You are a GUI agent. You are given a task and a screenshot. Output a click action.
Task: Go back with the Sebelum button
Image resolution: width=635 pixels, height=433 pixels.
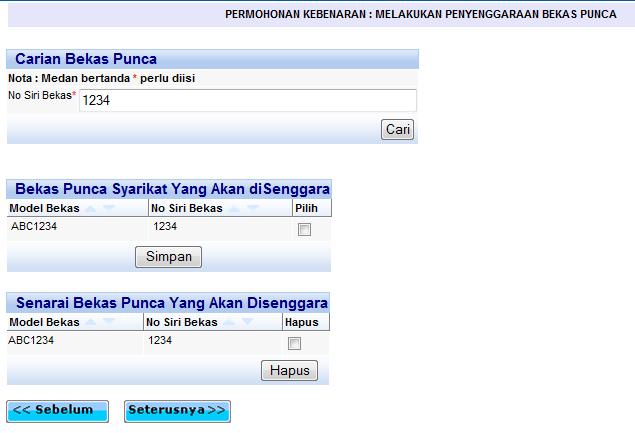[x=58, y=410]
